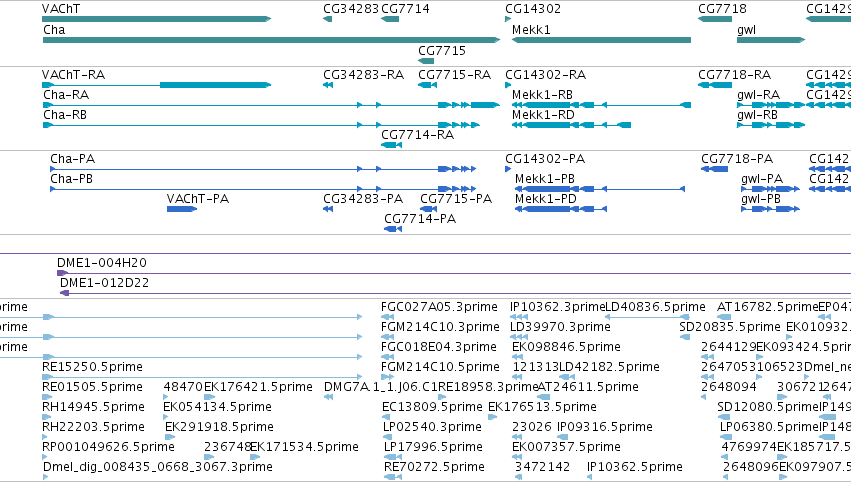Open the CG7714-RA transcript label
The width and height of the screenshot is (851, 482).
[x=417, y=135]
